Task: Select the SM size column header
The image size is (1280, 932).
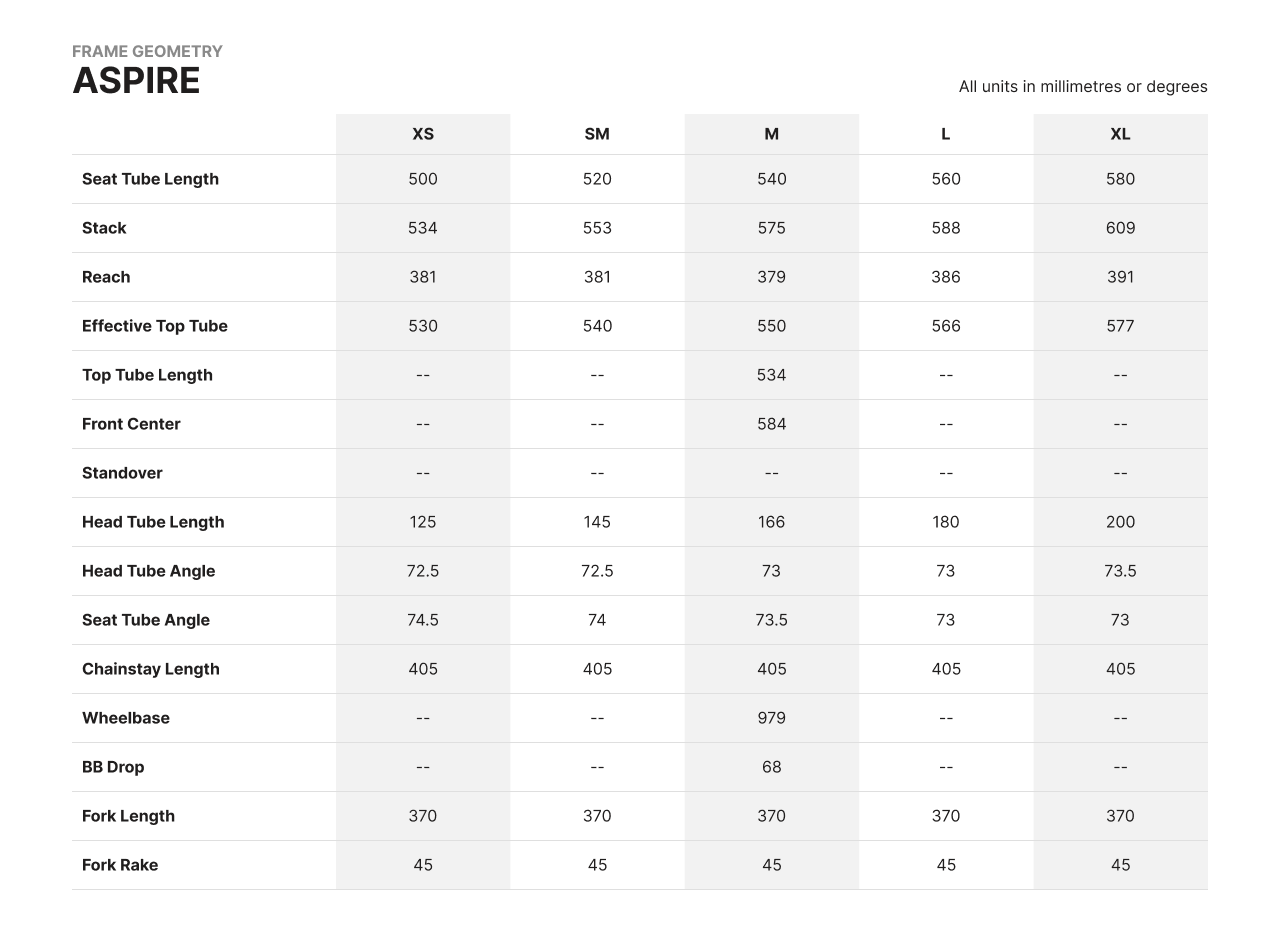Action: click(x=597, y=134)
